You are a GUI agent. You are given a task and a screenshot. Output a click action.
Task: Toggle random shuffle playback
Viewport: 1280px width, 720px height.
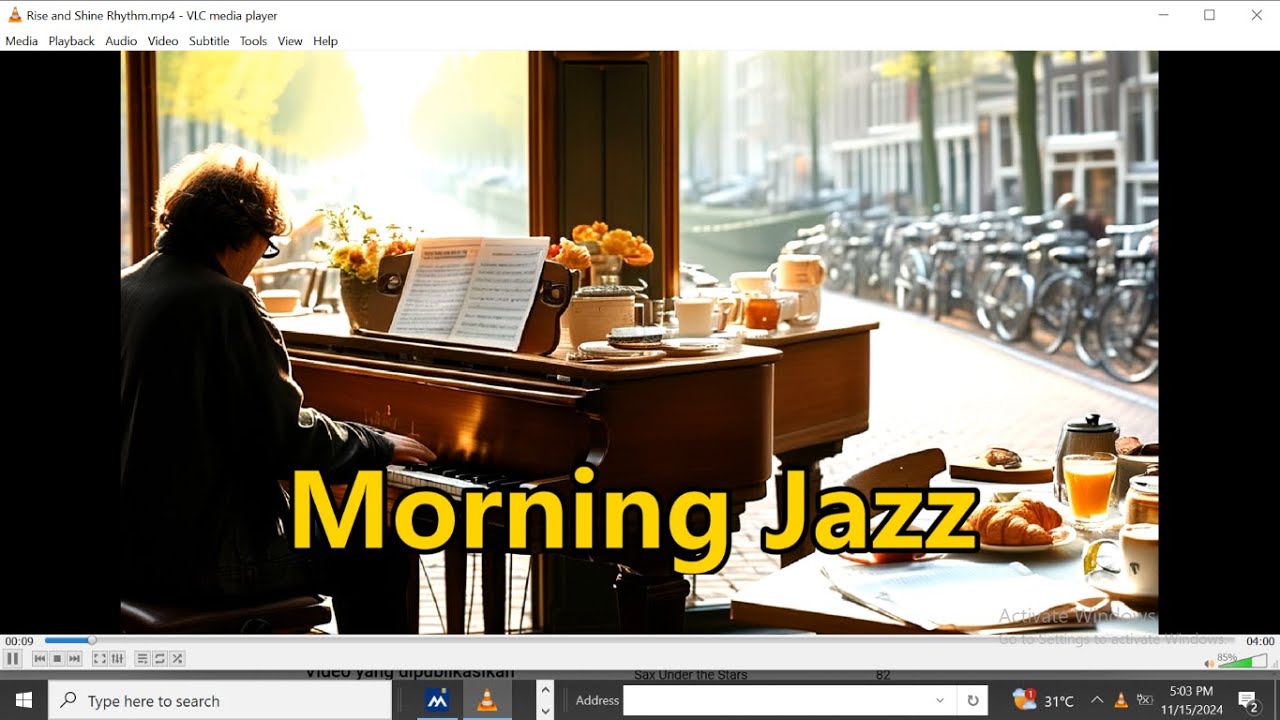pyautogui.click(x=177, y=658)
